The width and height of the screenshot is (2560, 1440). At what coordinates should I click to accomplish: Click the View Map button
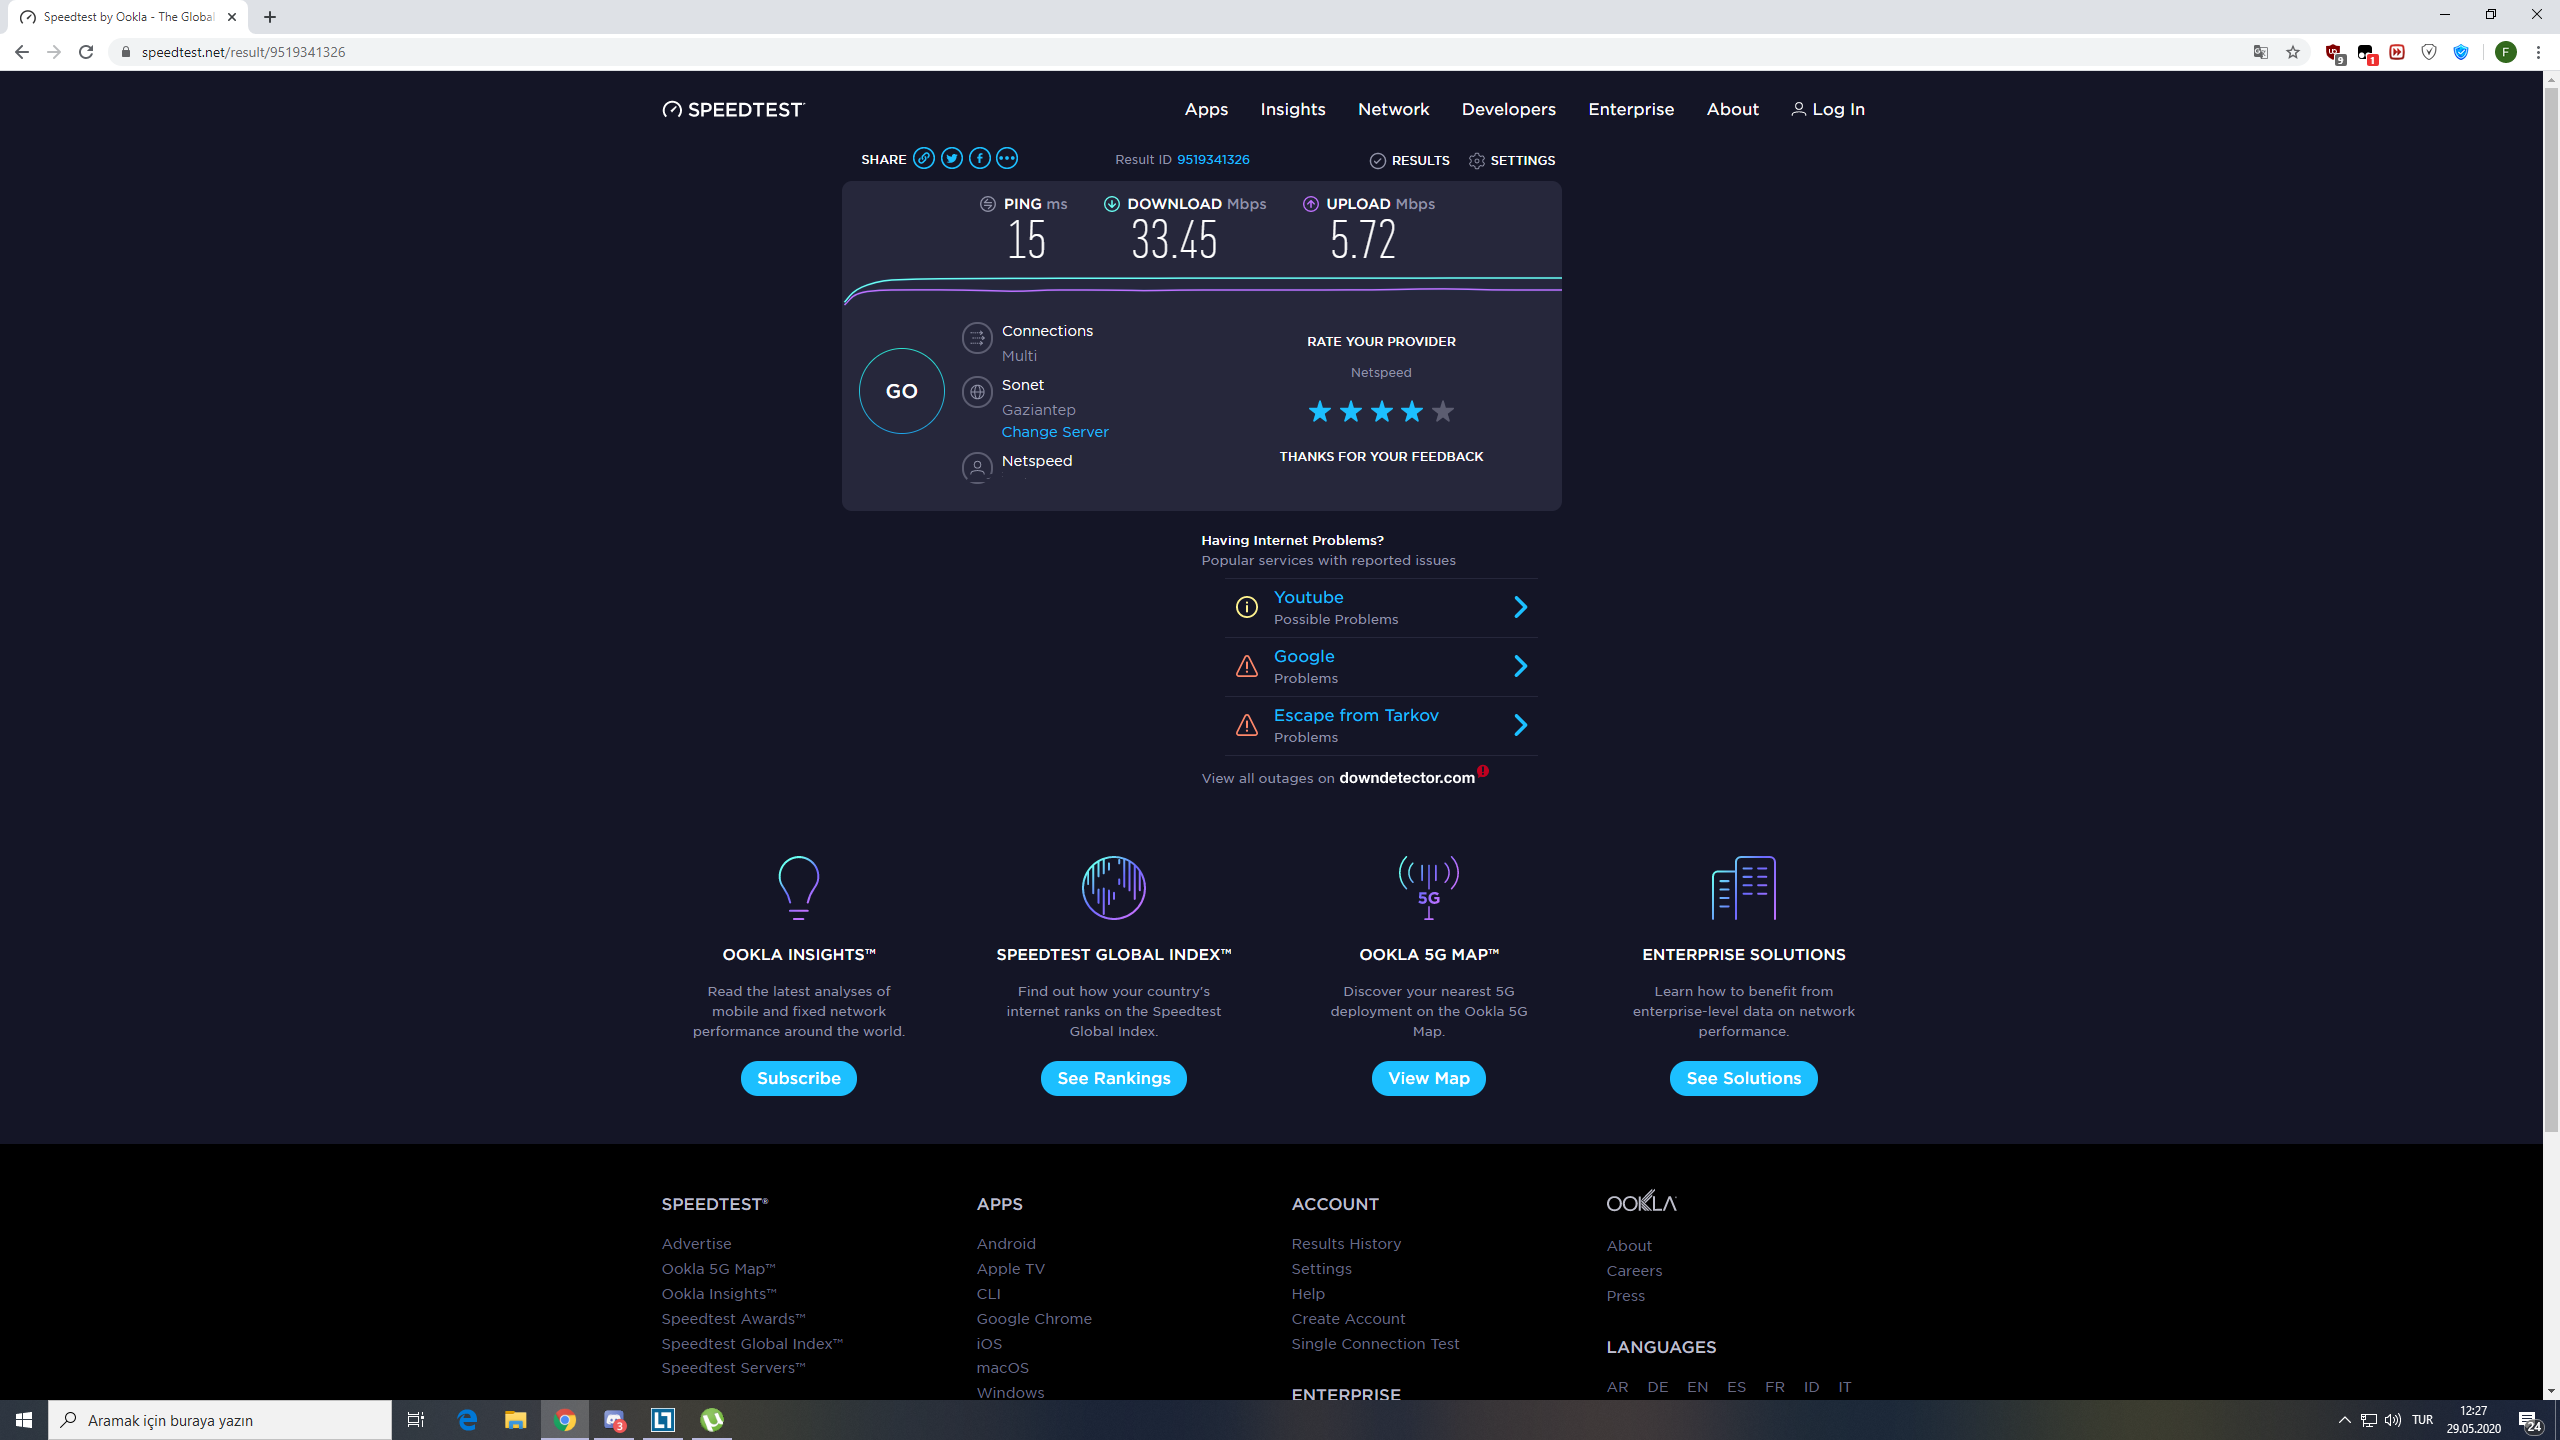(1428, 1078)
